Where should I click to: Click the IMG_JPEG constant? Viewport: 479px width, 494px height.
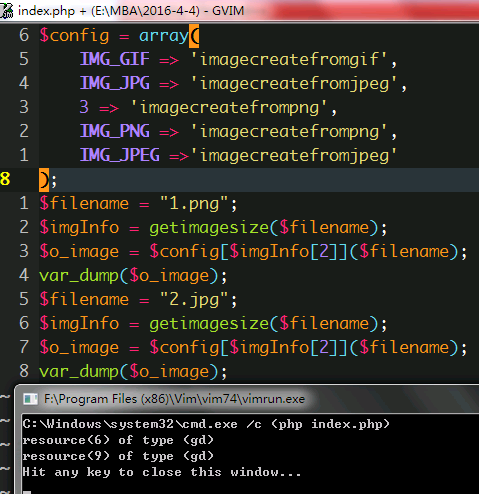pyautogui.click(x=120, y=155)
